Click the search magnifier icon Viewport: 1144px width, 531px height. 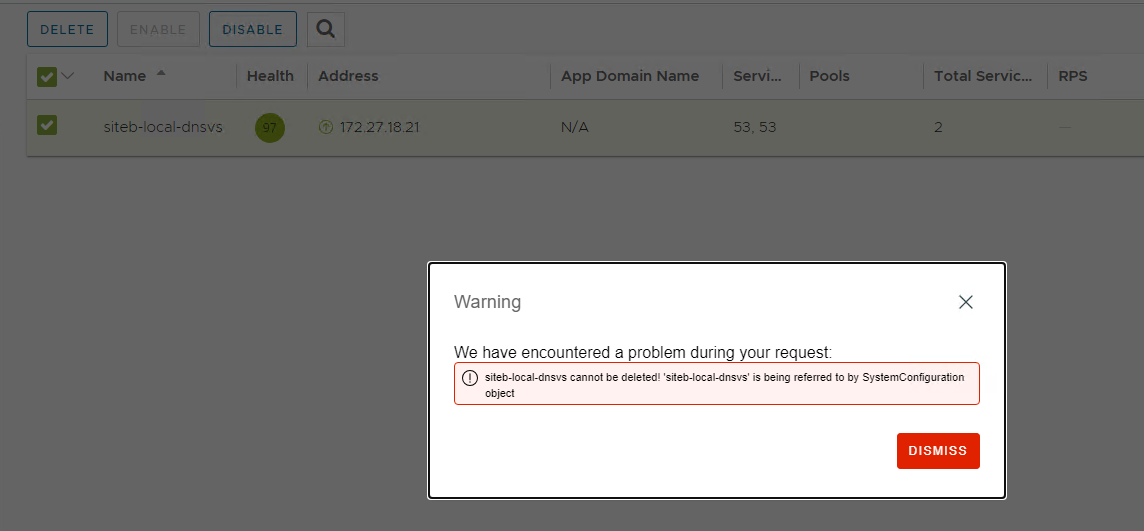click(325, 29)
